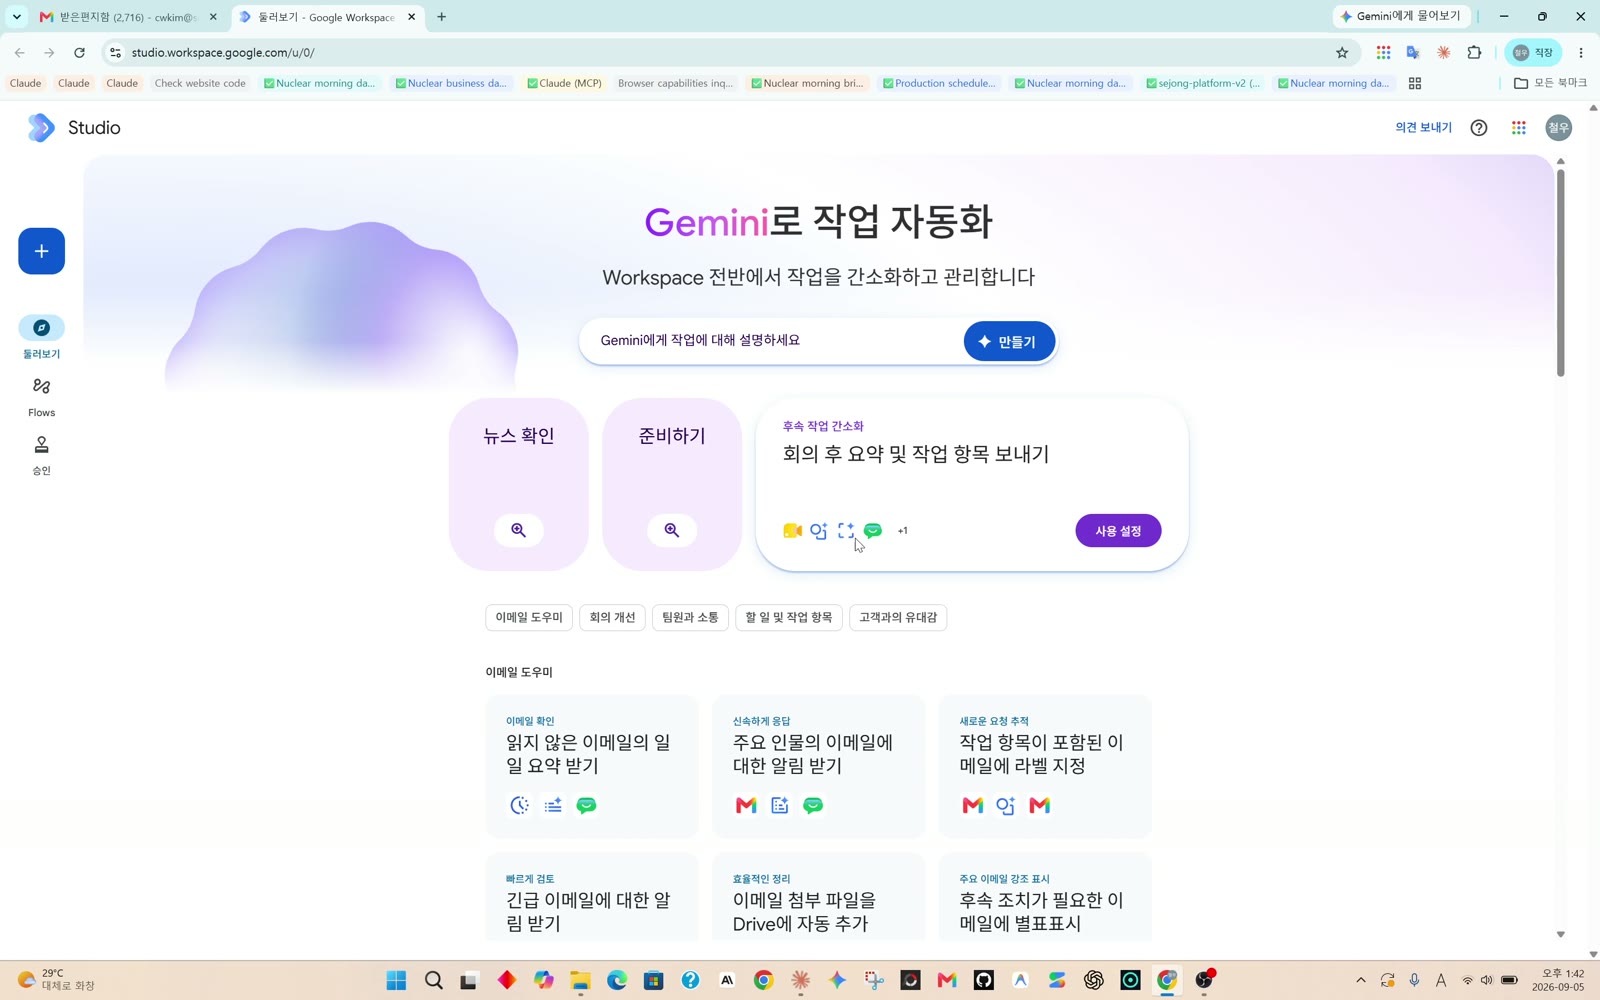Select the 할 일 및 작업 항목 chip
The image size is (1600, 1000).
789,617
